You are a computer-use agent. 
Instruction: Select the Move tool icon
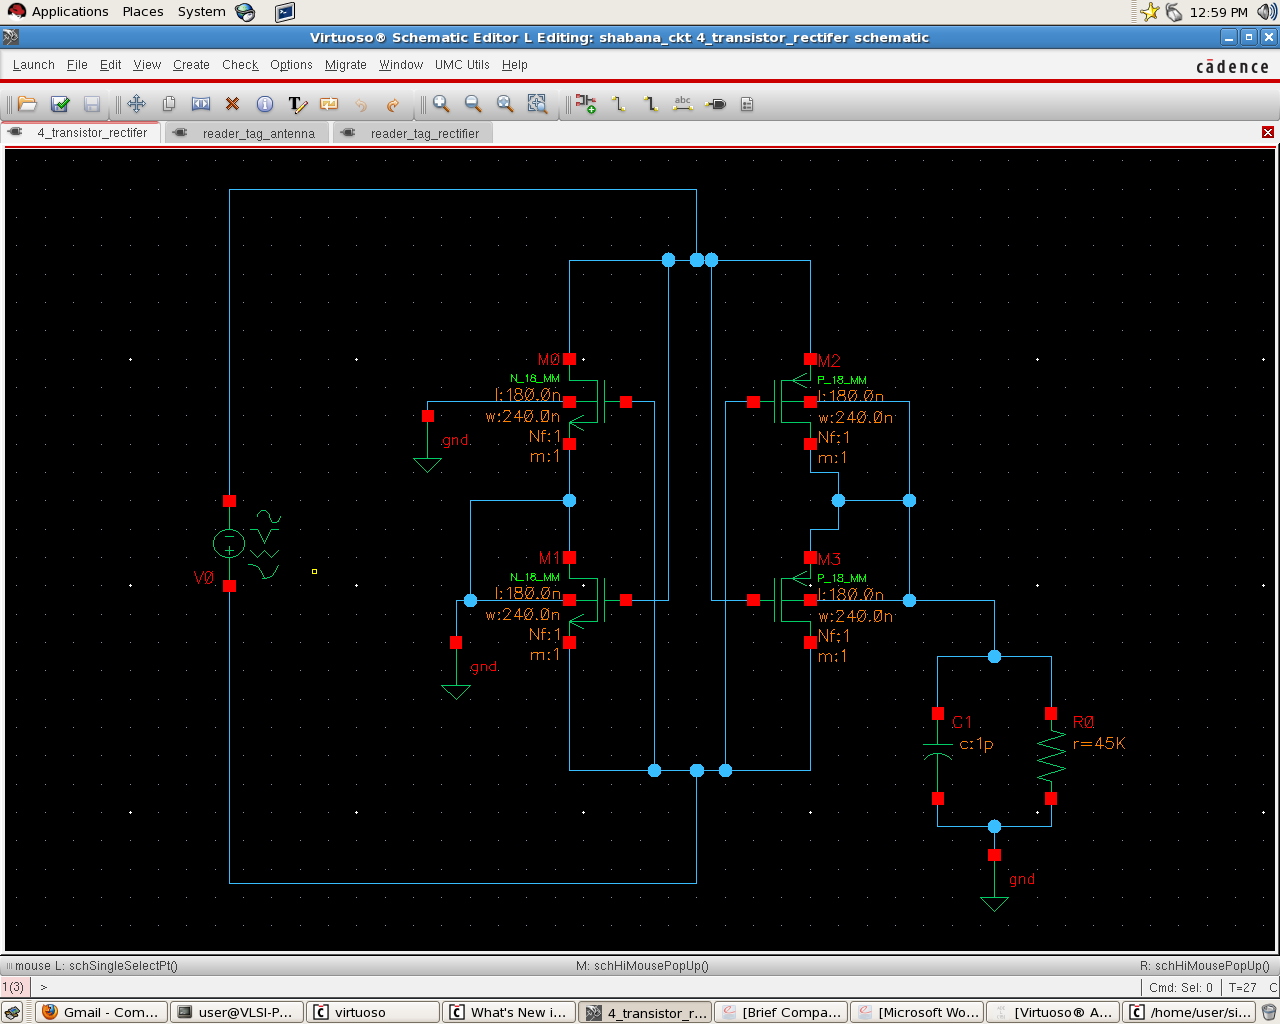[x=137, y=104]
